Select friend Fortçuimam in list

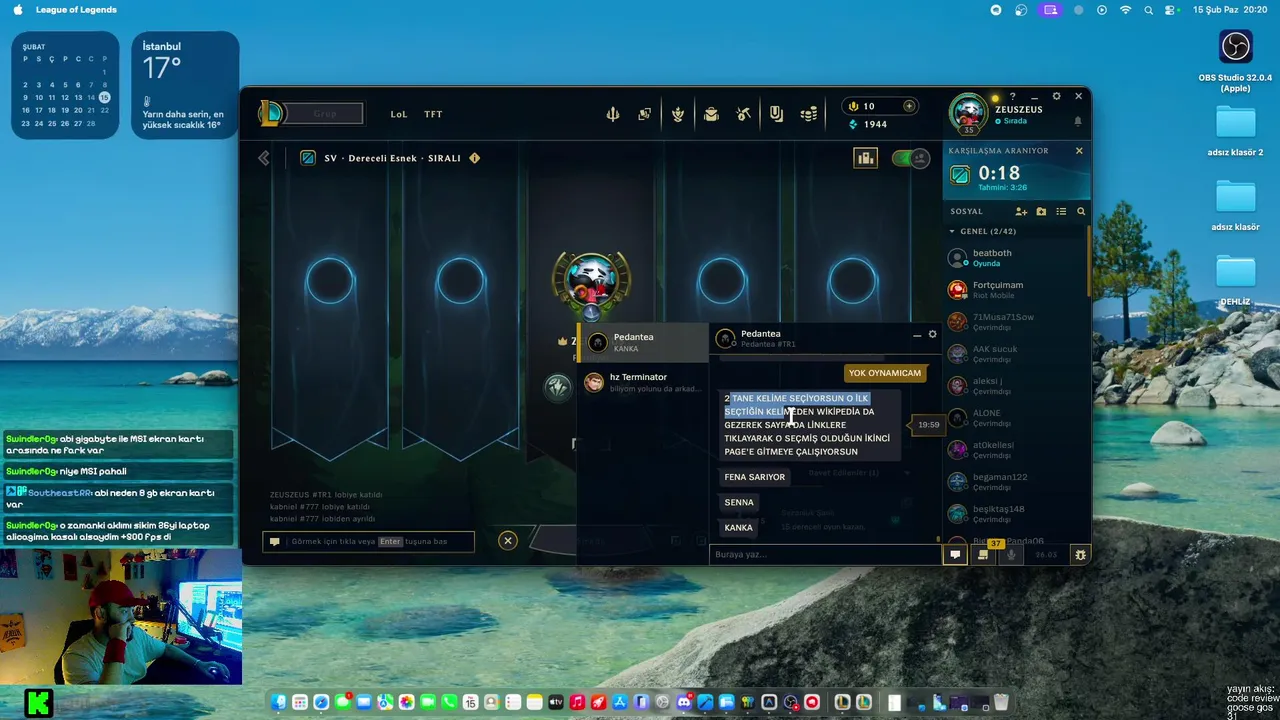coord(1014,290)
